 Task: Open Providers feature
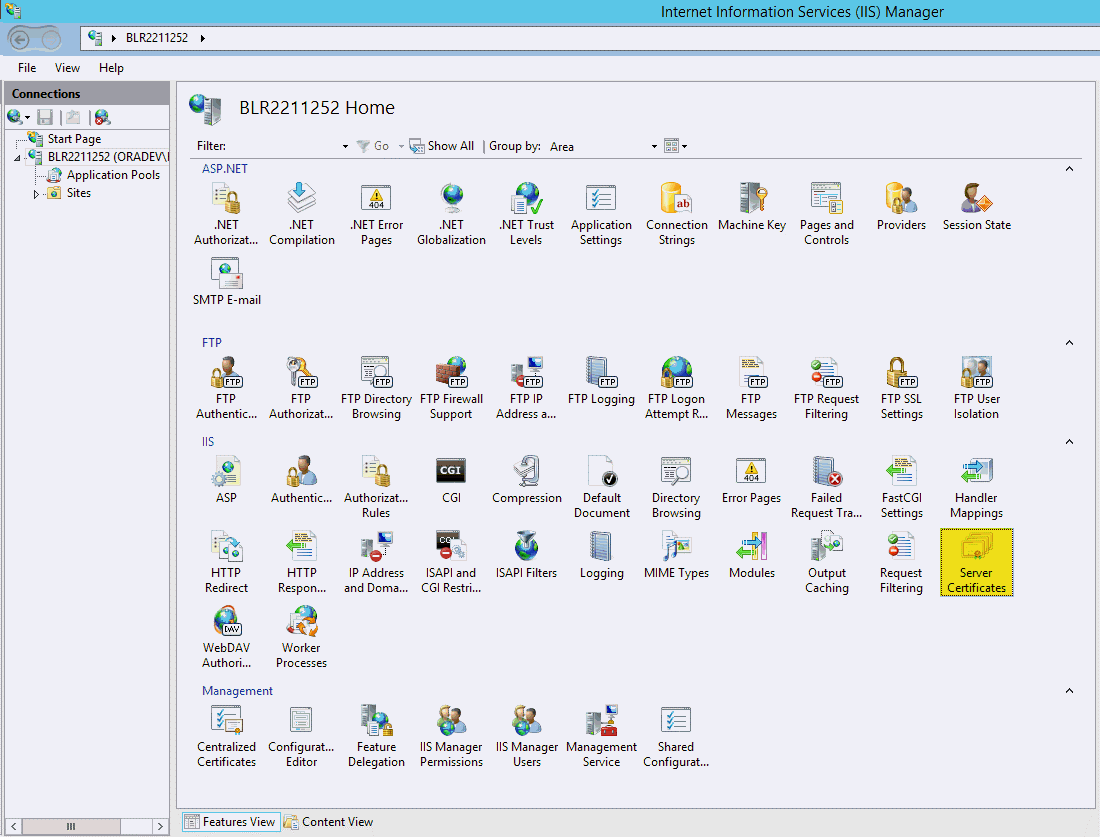click(x=901, y=207)
